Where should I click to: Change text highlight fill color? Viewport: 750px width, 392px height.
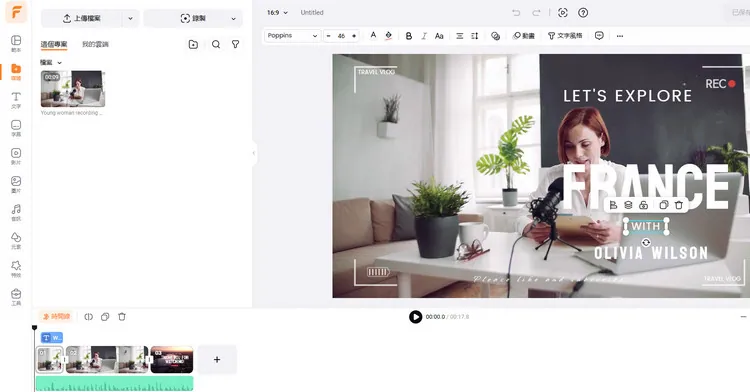coord(388,35)
